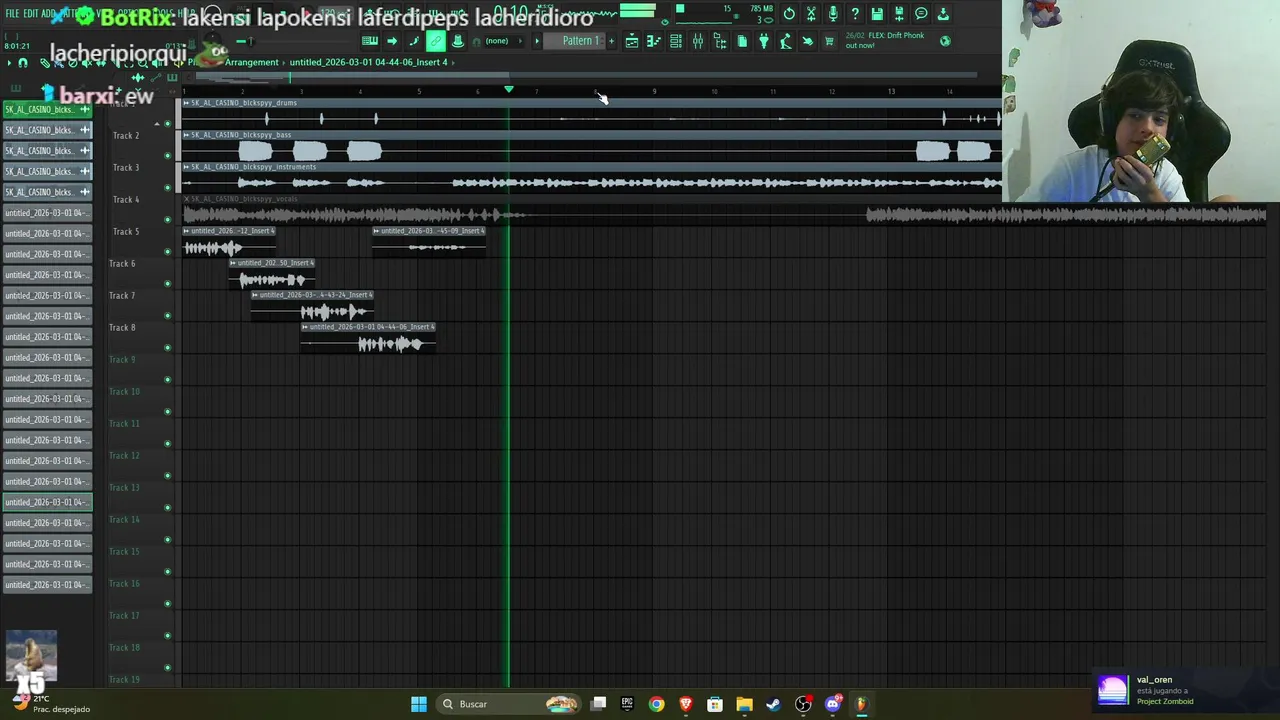
Task: Click the globe news icon
Action: tap(945, 41)
